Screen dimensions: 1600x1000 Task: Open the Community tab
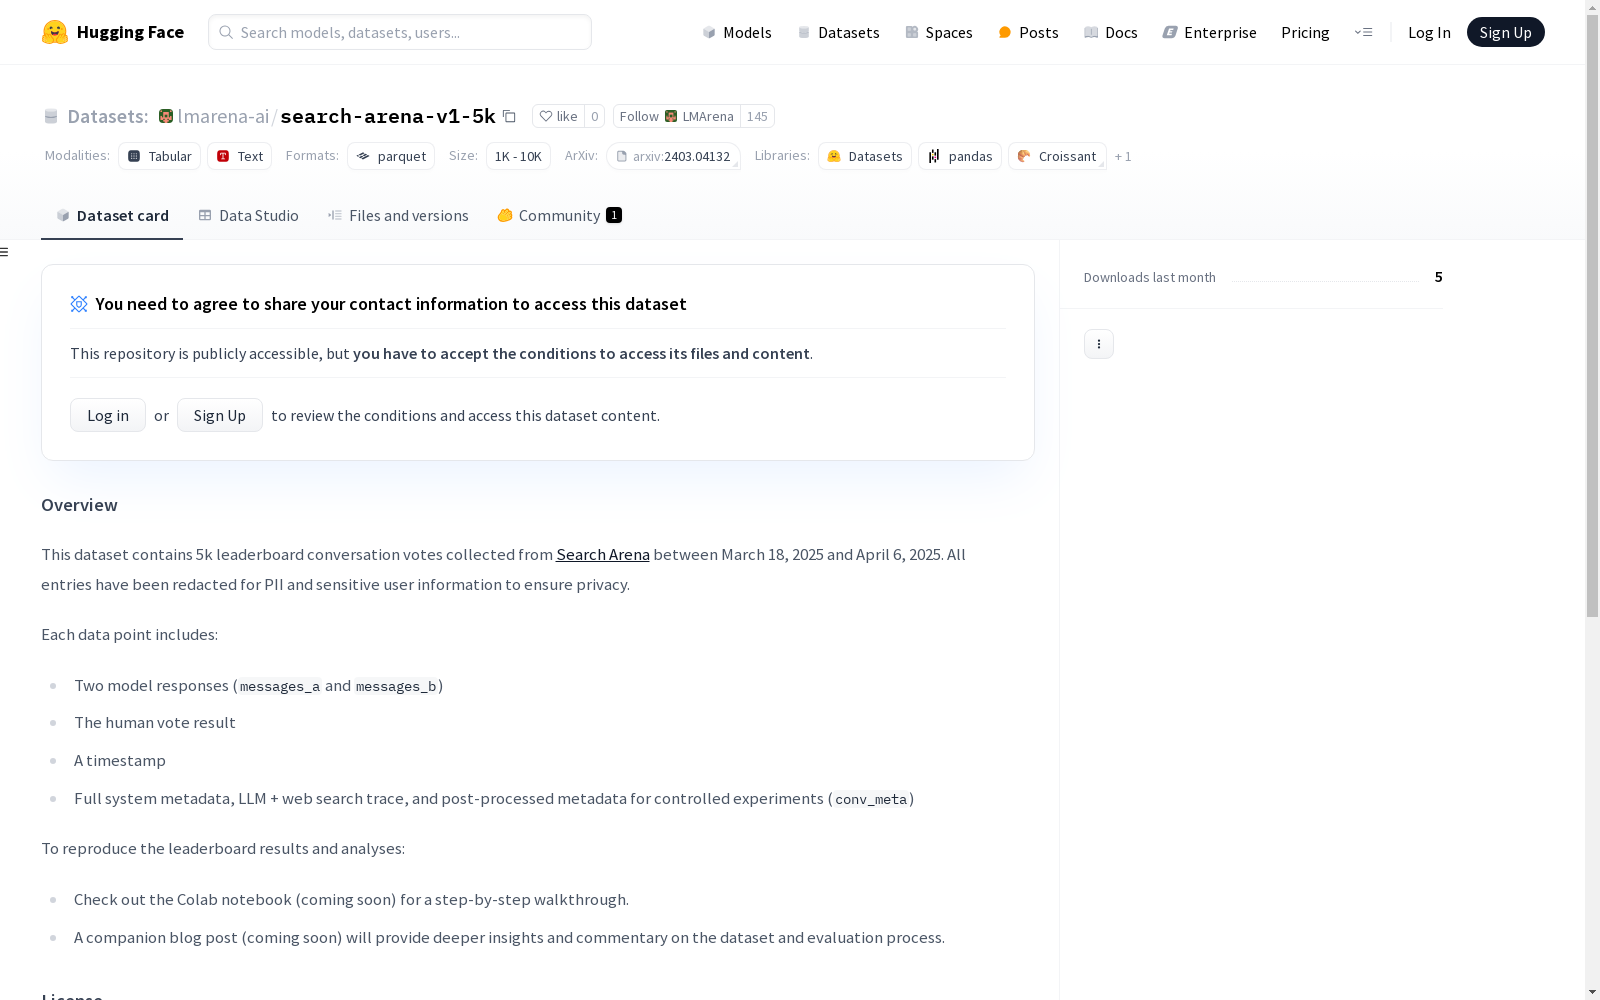[x=560, y=215]
